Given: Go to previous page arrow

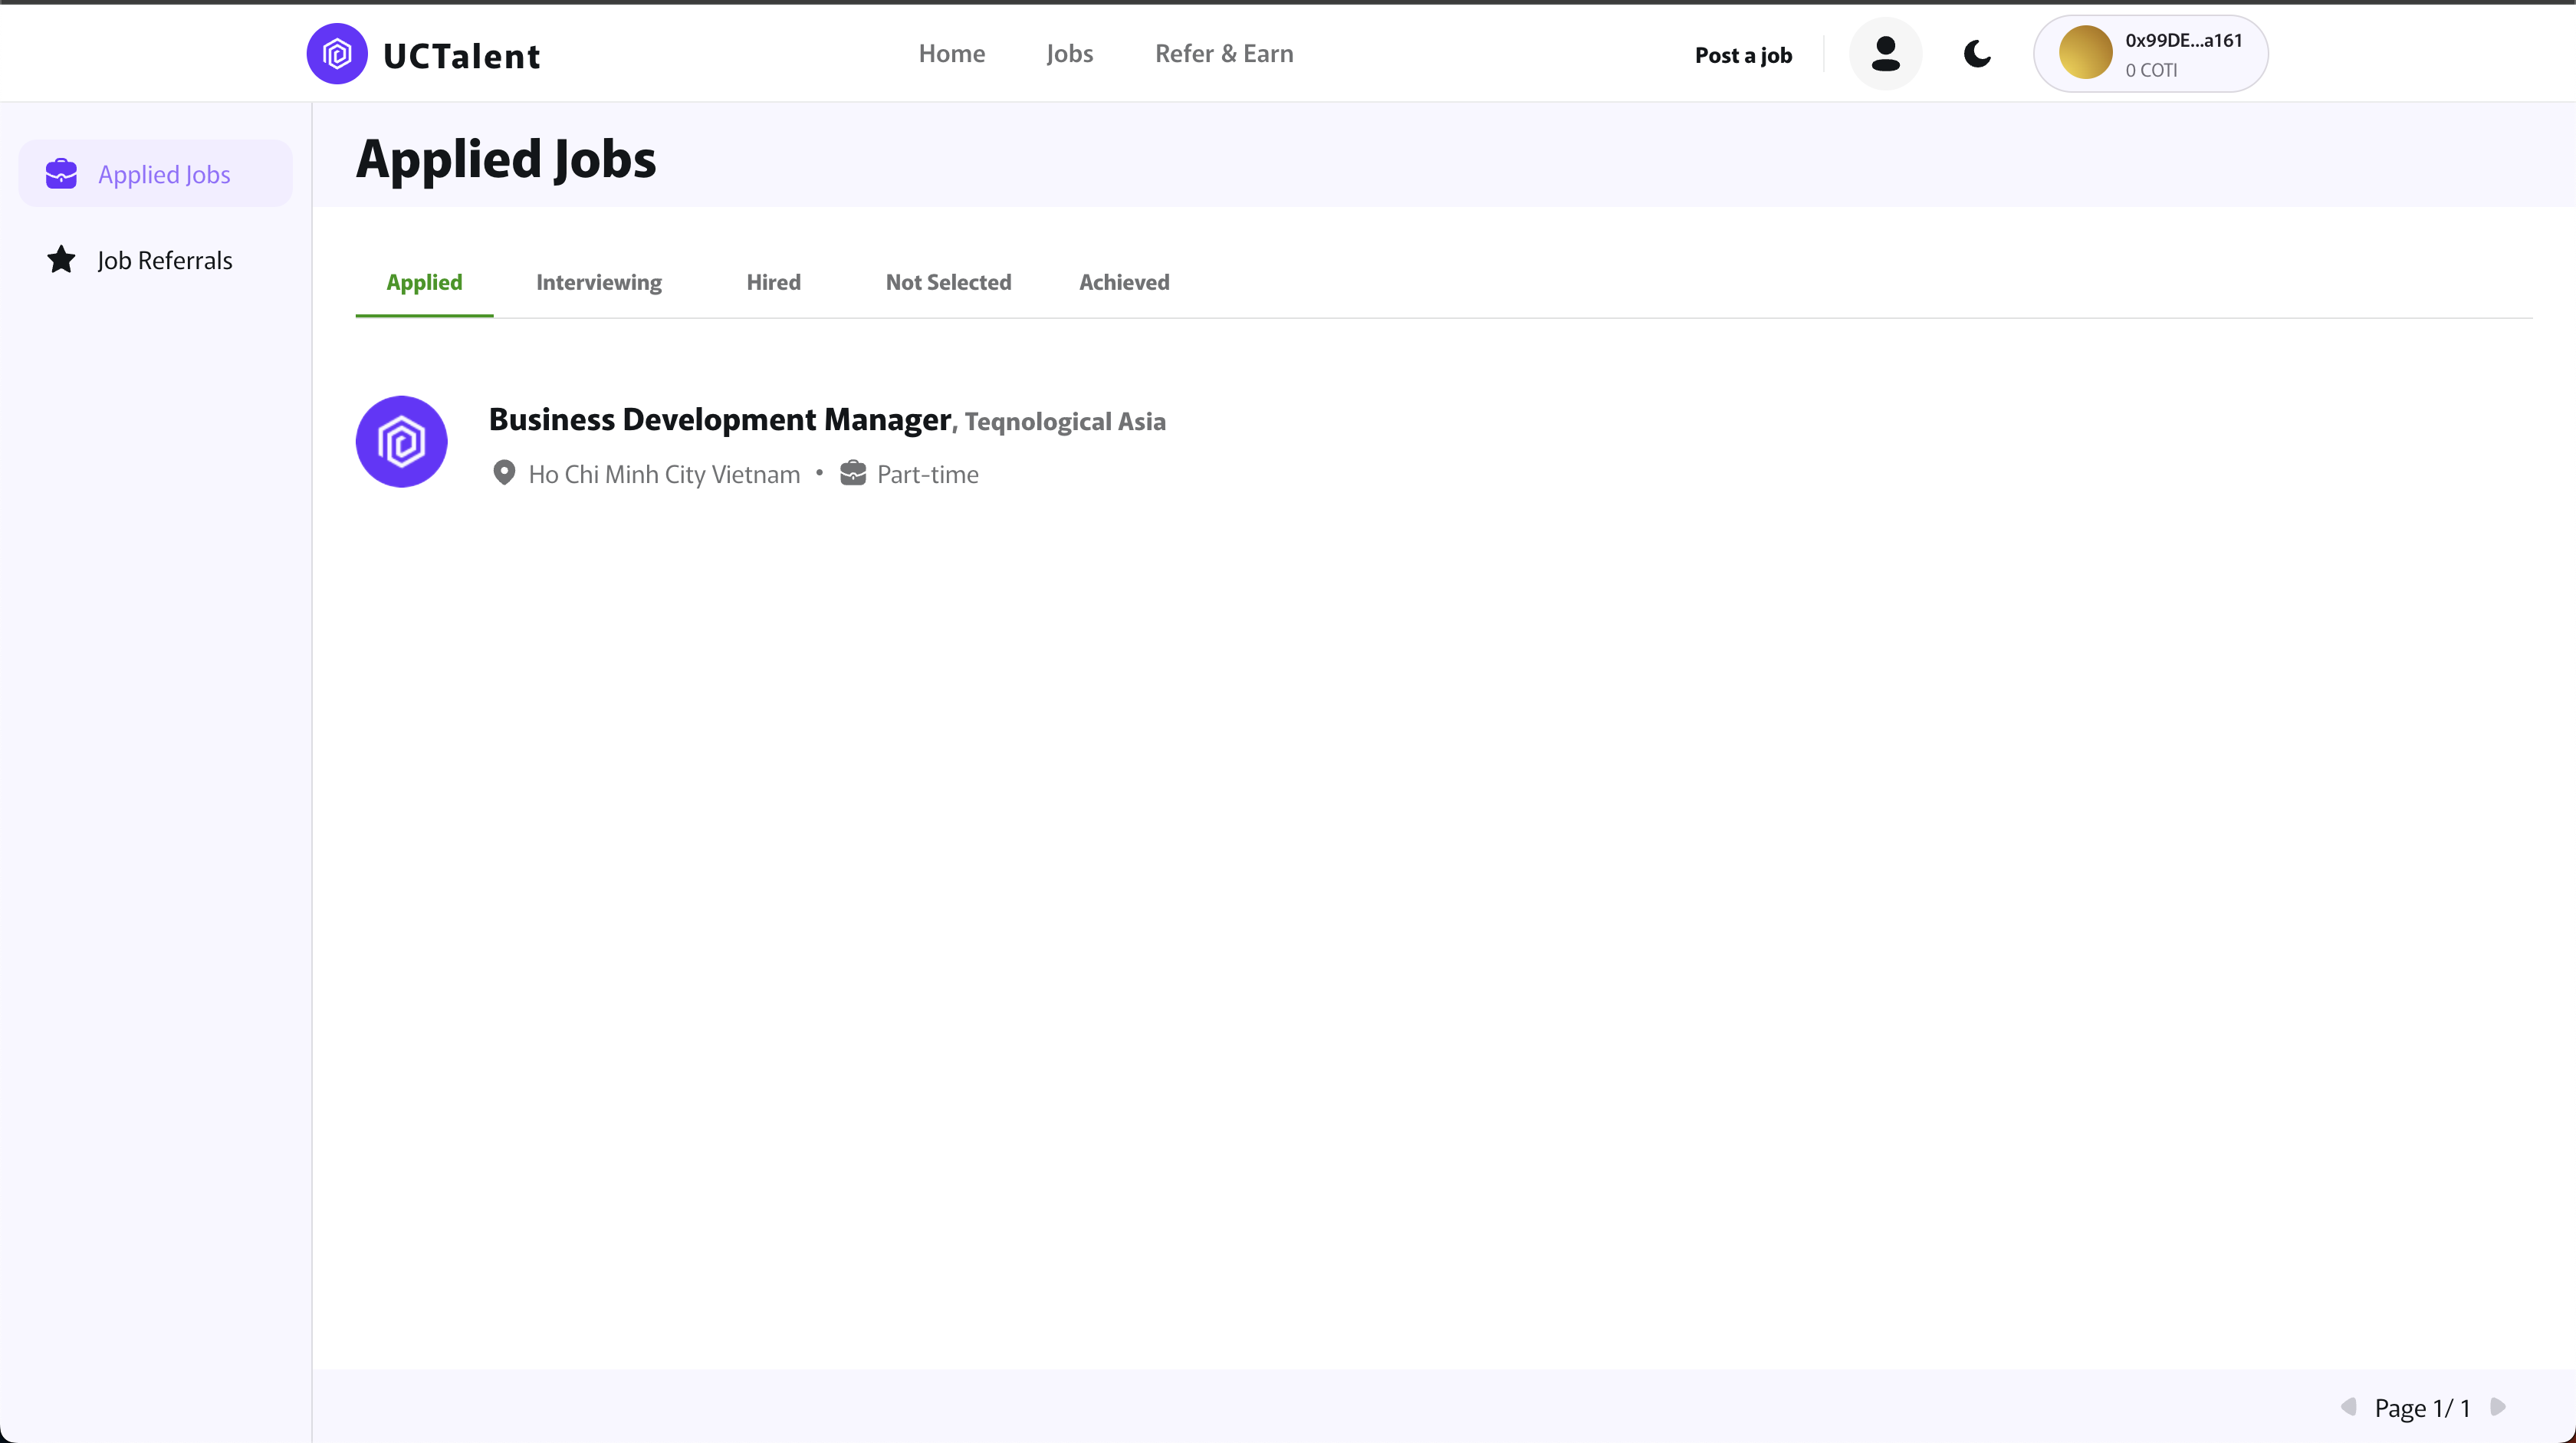Looking at the screenshot, I should (2348, 1407).
